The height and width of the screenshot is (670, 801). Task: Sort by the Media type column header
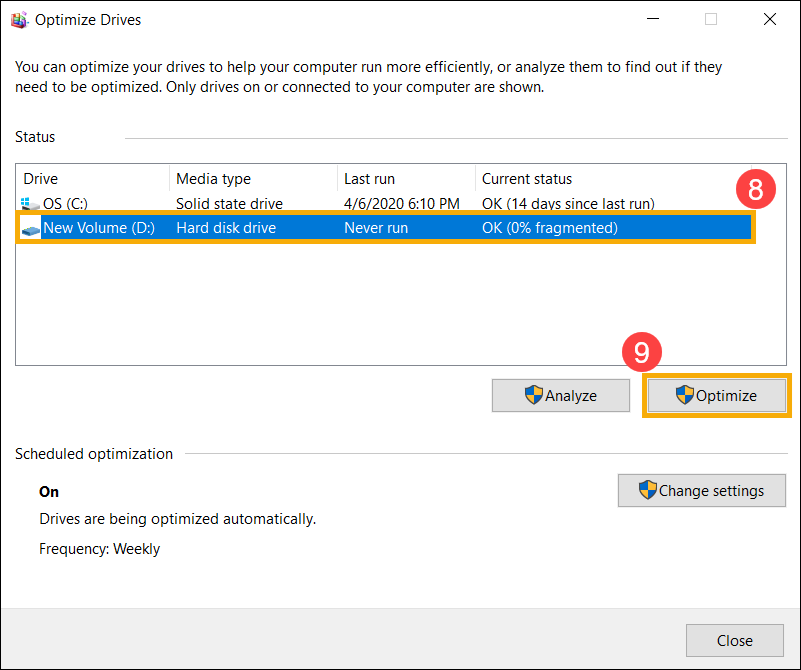[253, 179]
